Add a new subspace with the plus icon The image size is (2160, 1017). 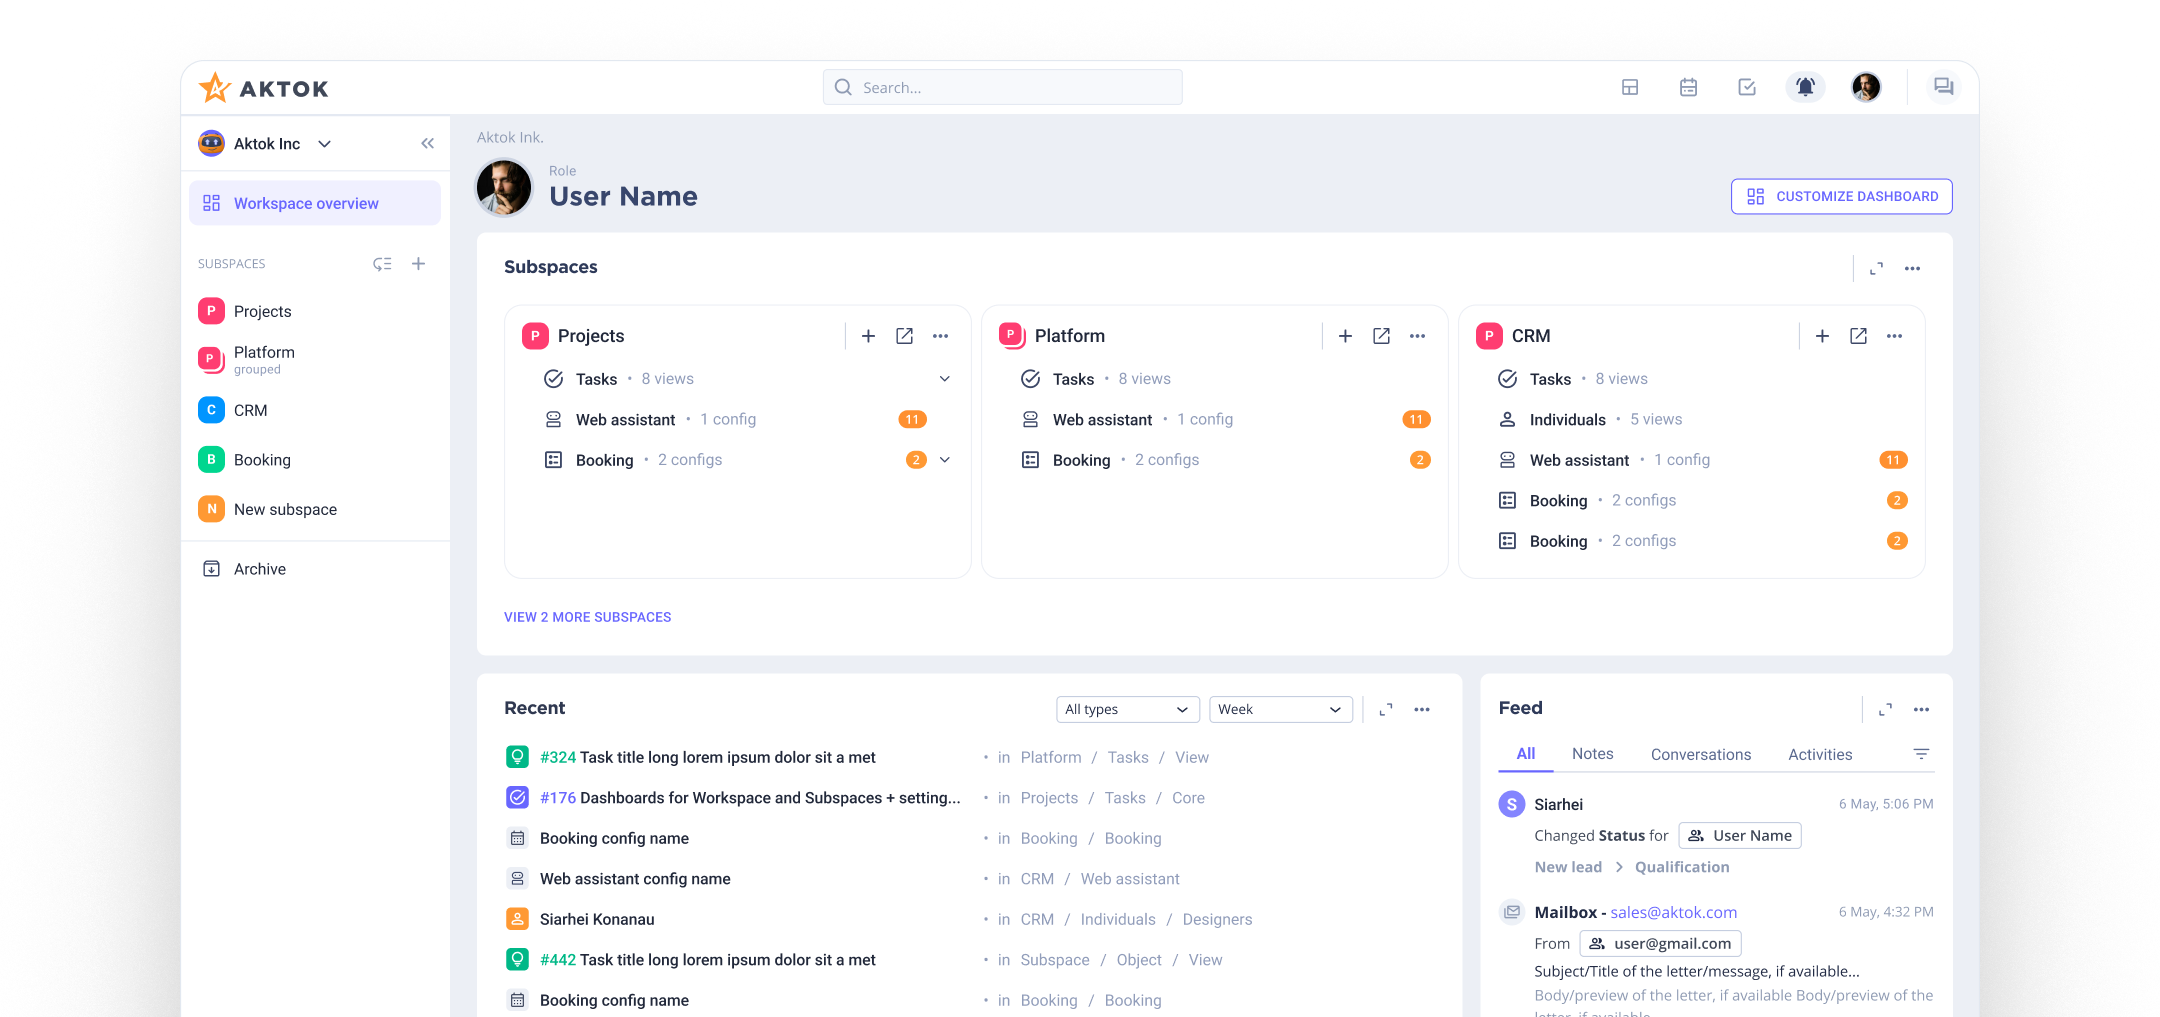418,263
